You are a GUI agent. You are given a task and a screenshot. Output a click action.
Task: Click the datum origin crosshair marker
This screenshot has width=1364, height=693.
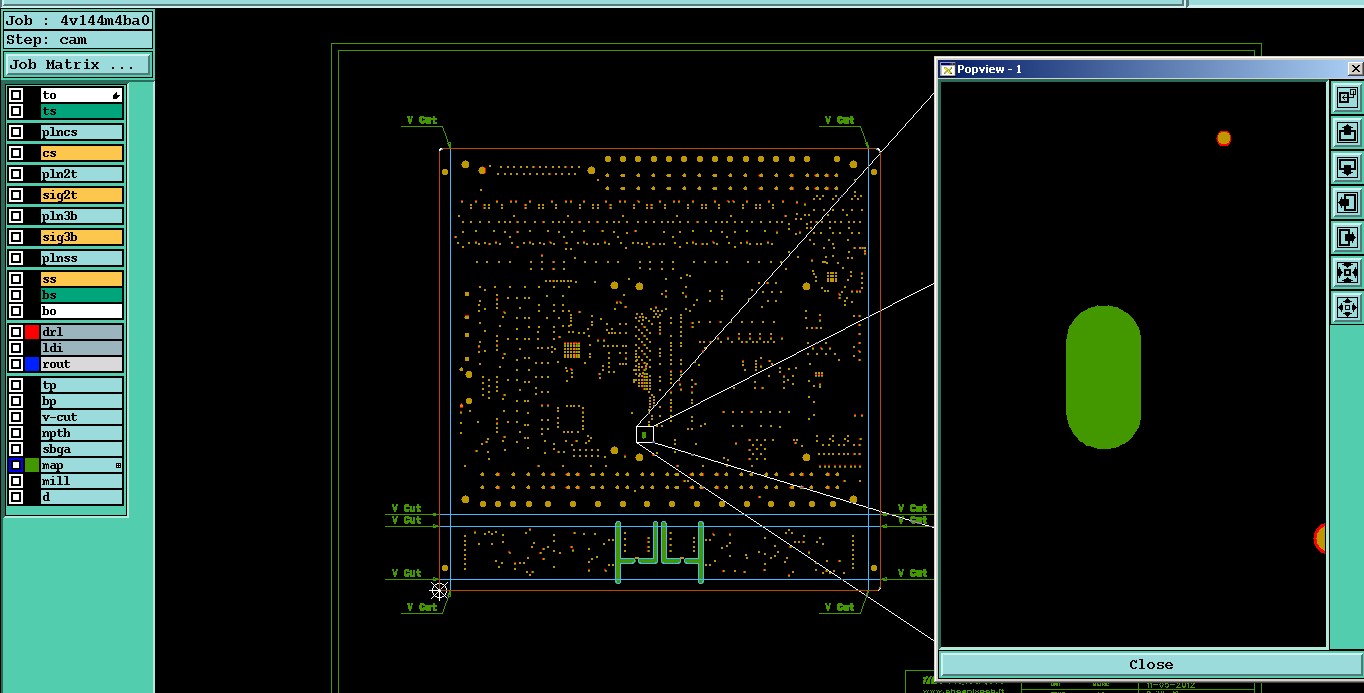point(438,590)
